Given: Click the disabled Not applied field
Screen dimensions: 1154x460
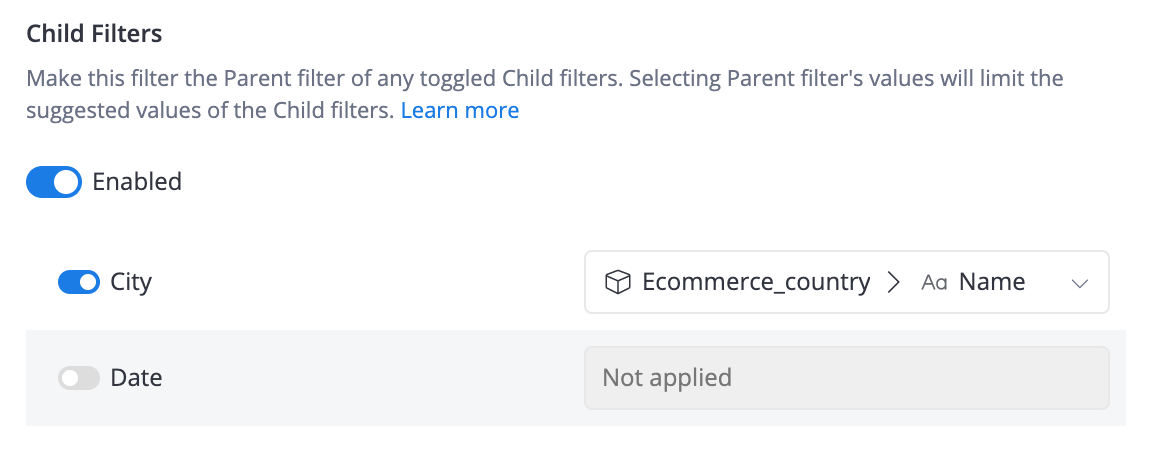Looking at the screenshot, I should [x=846, y=378].
